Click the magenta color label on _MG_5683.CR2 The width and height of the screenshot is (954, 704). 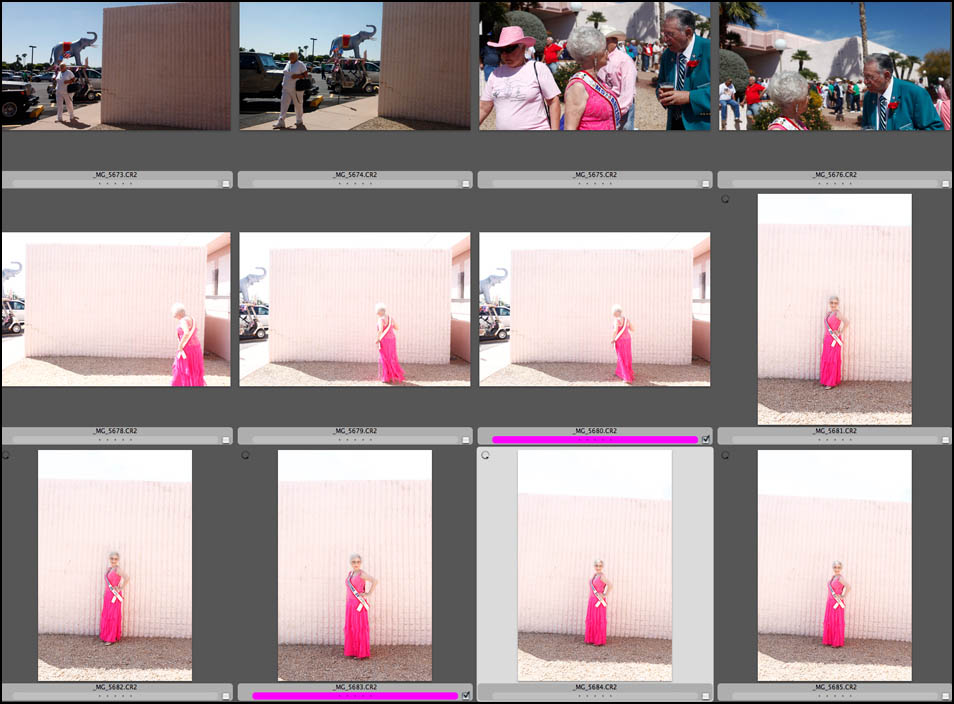[x=355, y=695]
